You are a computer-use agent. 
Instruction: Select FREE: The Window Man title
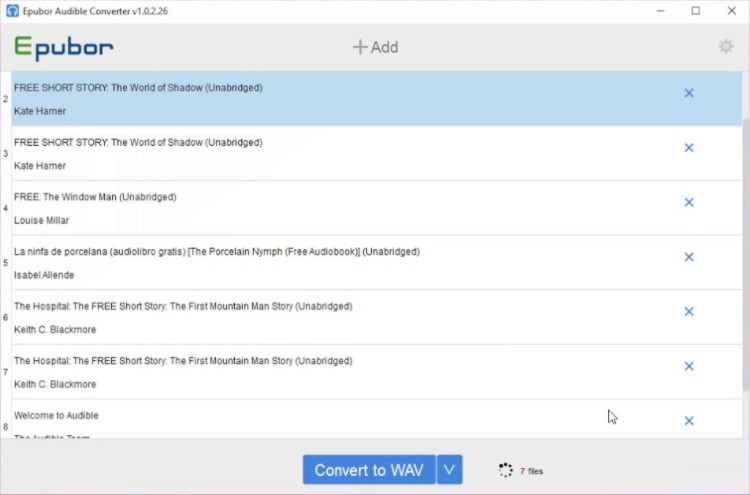tap(95, 197)
